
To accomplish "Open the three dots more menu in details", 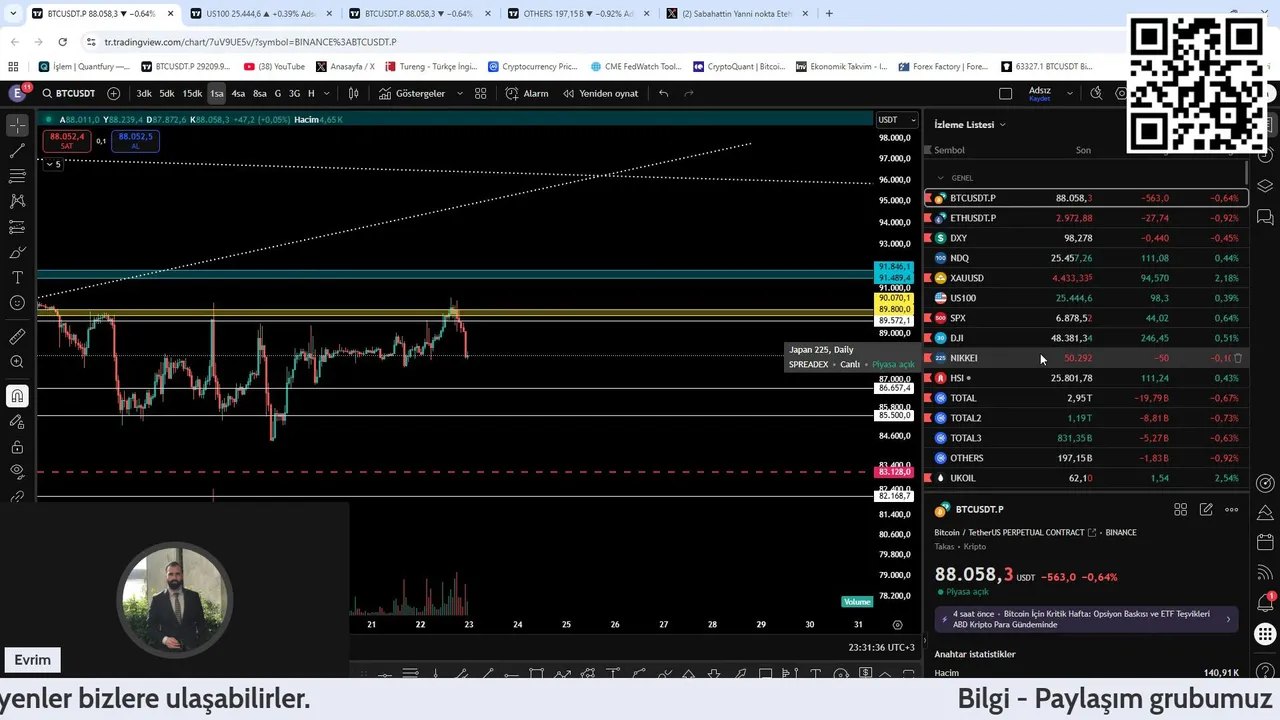I will click(x=1231, y=510).
